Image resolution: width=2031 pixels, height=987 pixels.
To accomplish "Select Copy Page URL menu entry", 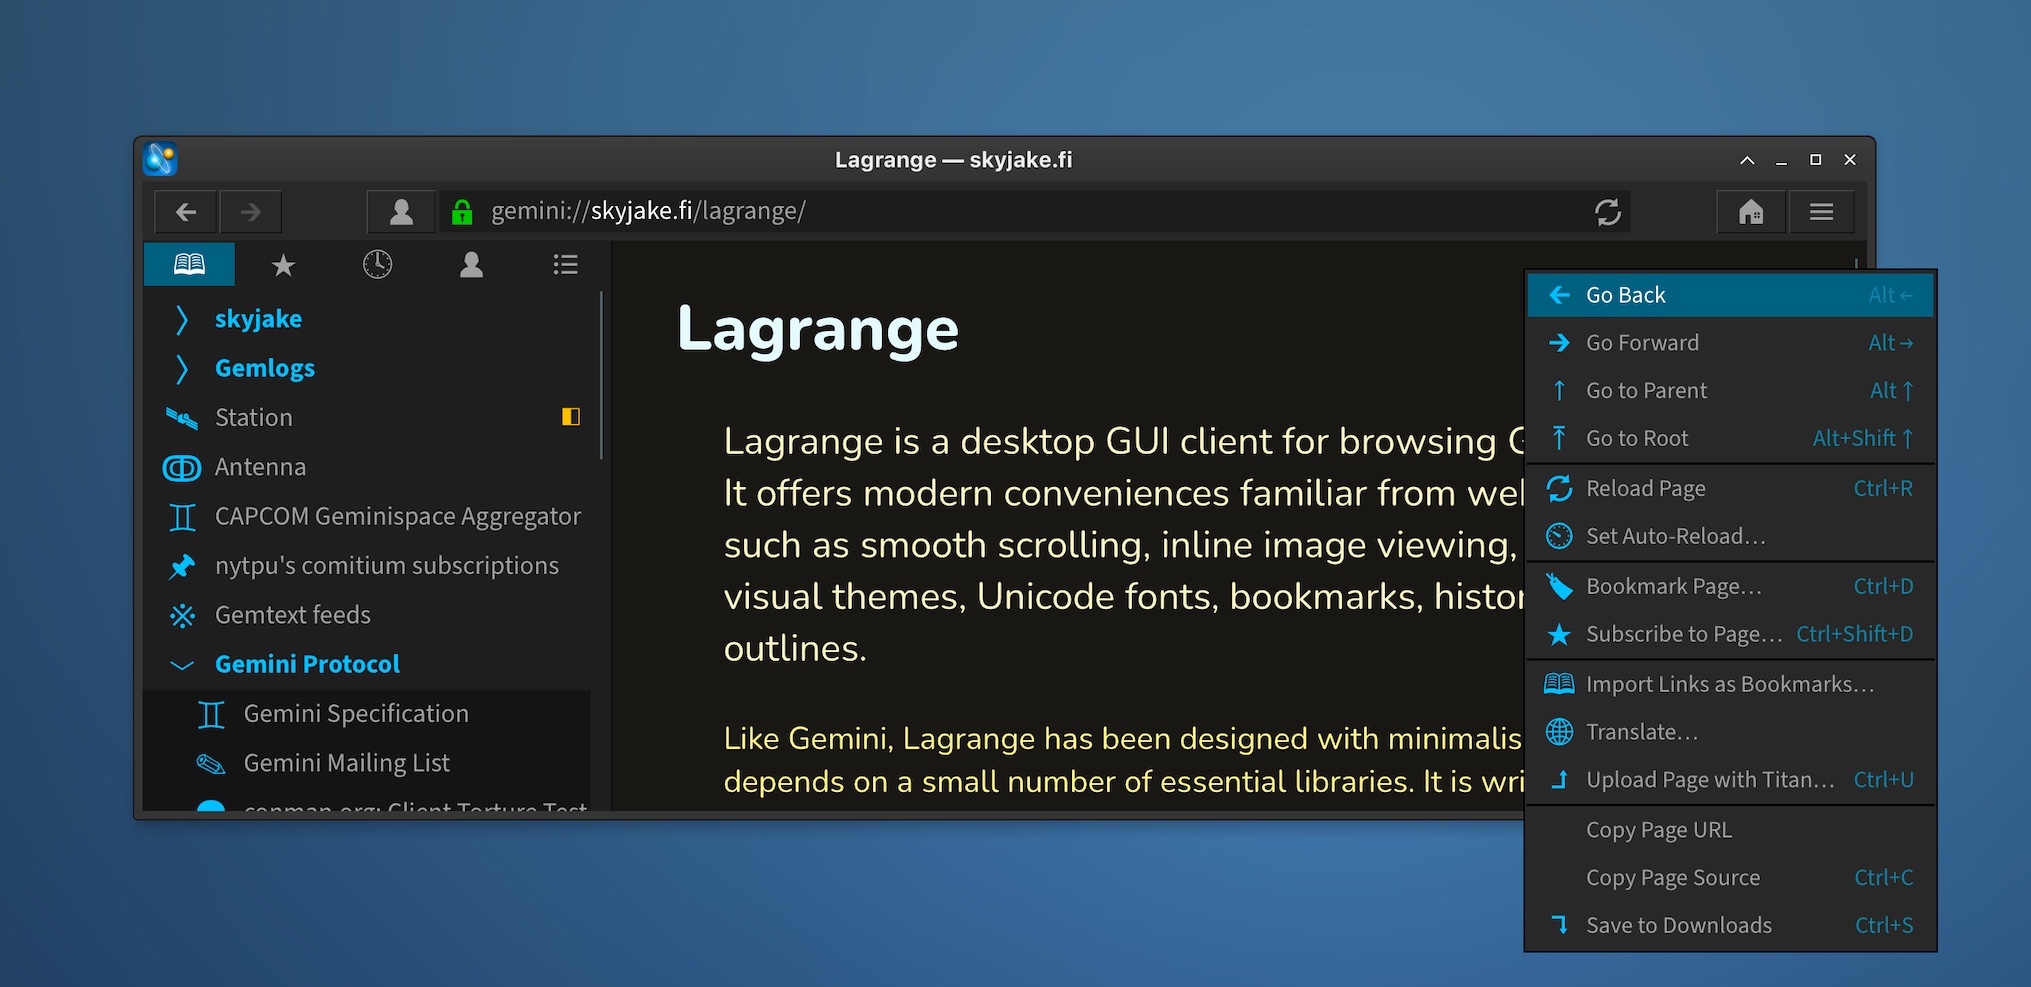I will coord(1730,830).
